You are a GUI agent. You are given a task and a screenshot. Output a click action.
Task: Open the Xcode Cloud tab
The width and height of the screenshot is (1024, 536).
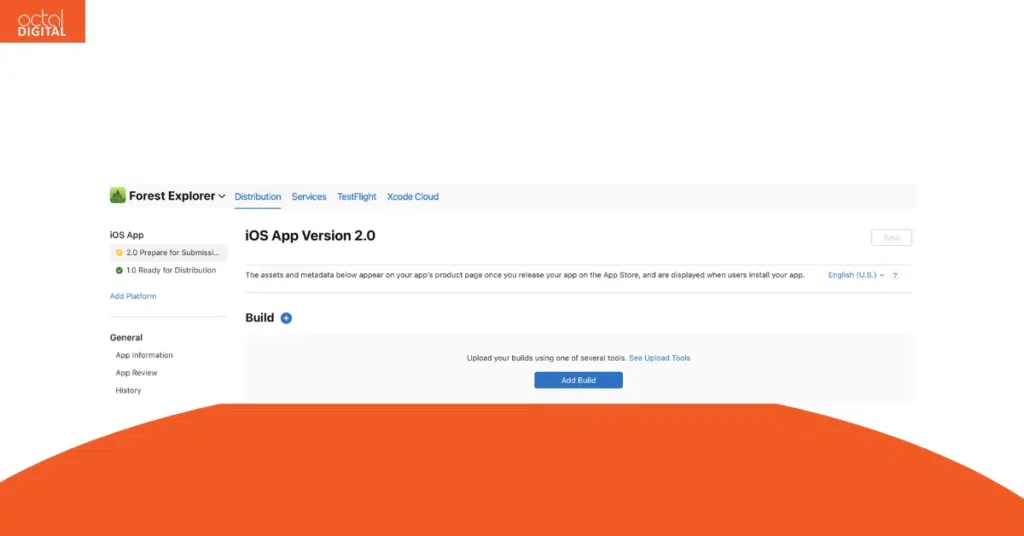pyautogui.click(x=413, y=197)
